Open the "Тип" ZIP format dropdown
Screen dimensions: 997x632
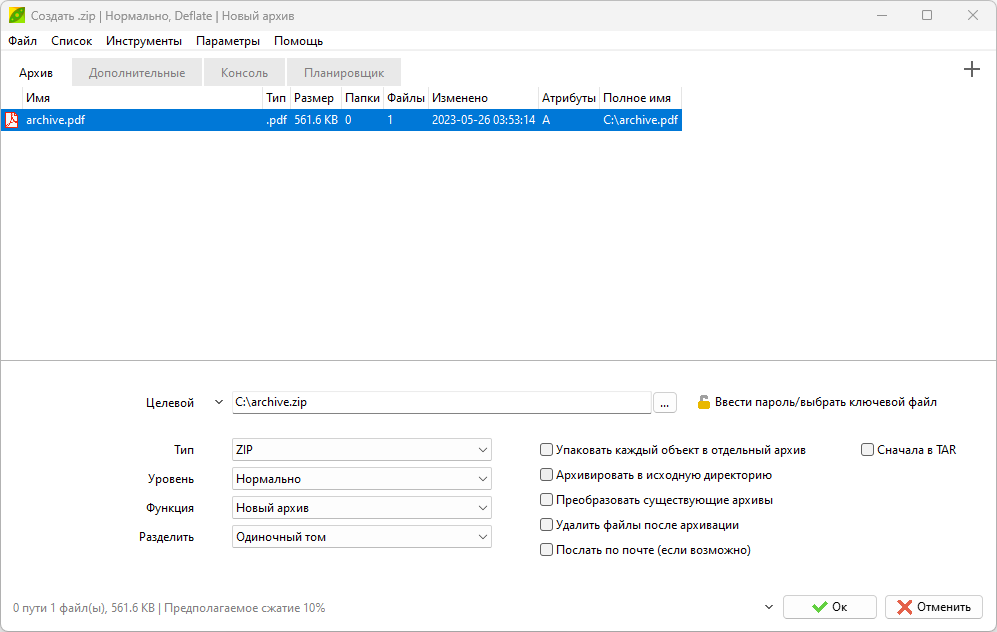point(361,450)
